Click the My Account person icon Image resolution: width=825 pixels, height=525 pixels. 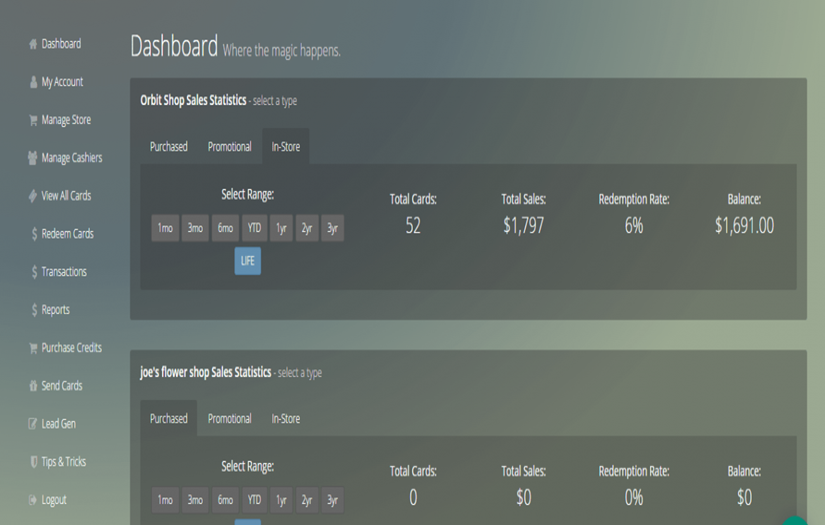pyautogui.click(x=34, y=82)
